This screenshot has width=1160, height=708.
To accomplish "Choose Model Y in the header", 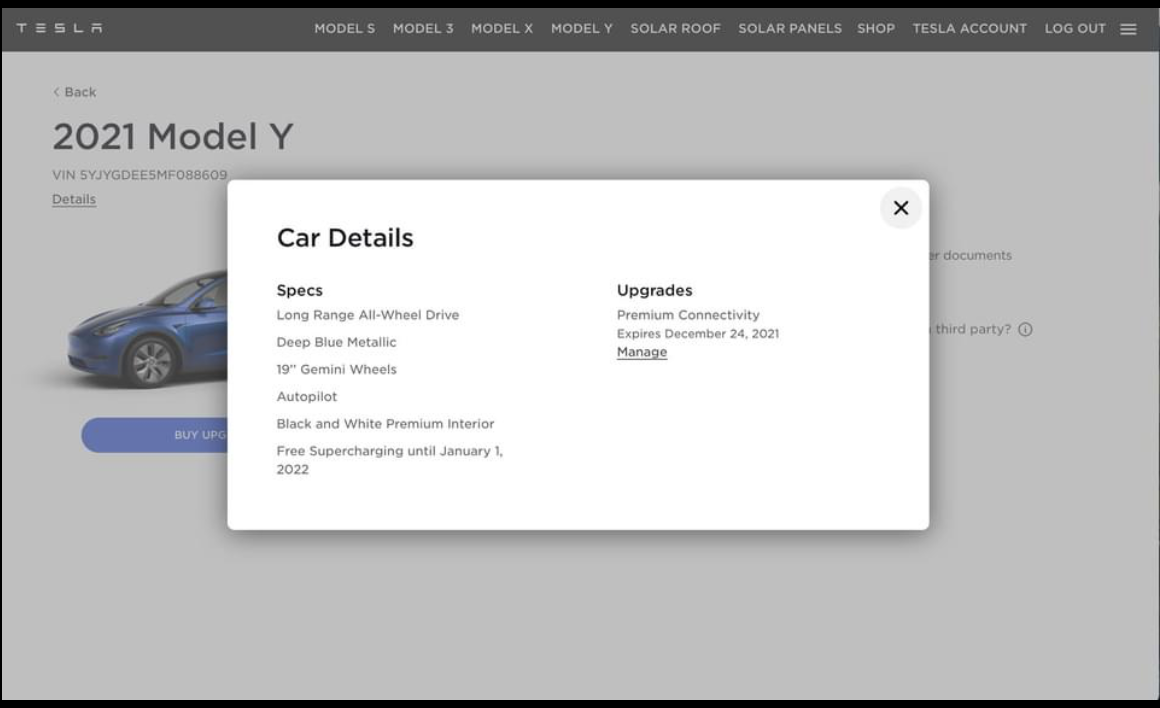I will (x=581, y=28).
